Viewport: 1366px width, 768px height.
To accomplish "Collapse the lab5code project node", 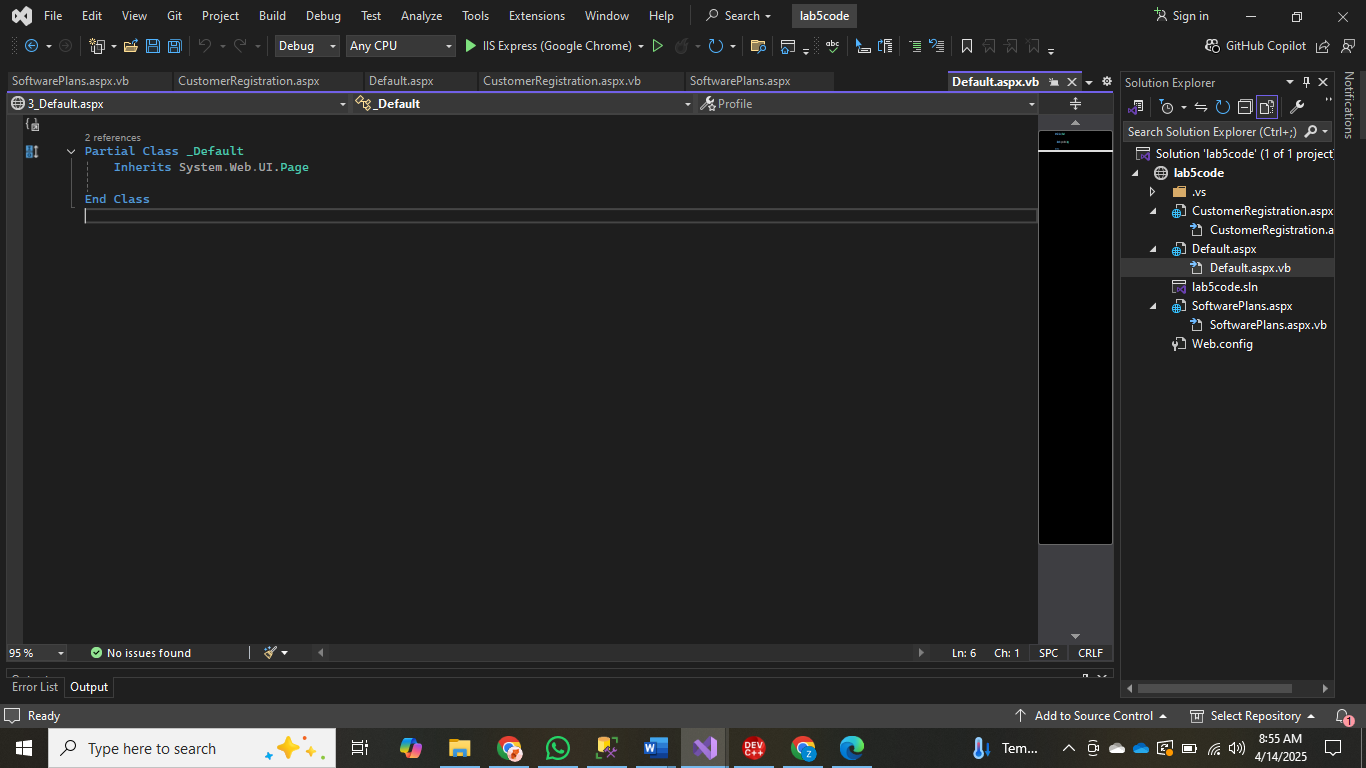I will click(1135, 173).
